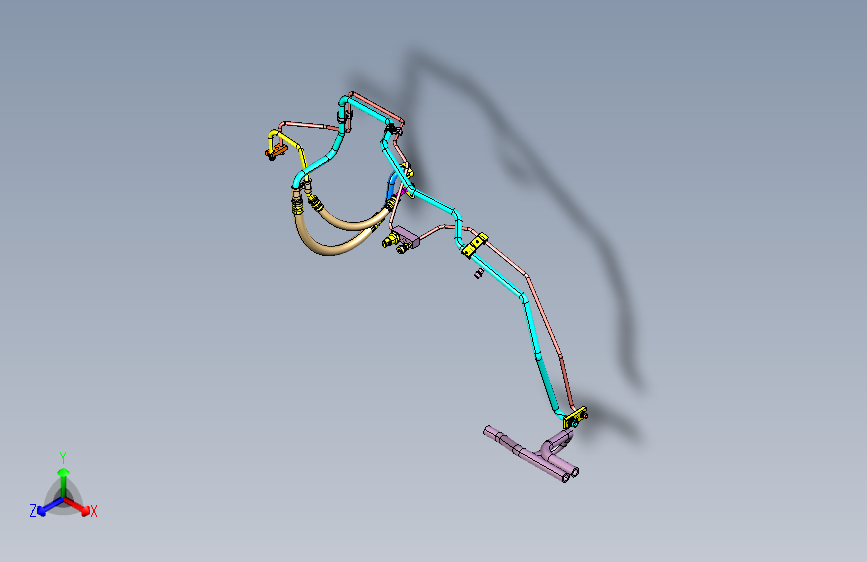The width and height of the screenshot is (867, 562).
Task: Select the purple T-shaped manifold pipe
Action: click(x=533, y=454)
